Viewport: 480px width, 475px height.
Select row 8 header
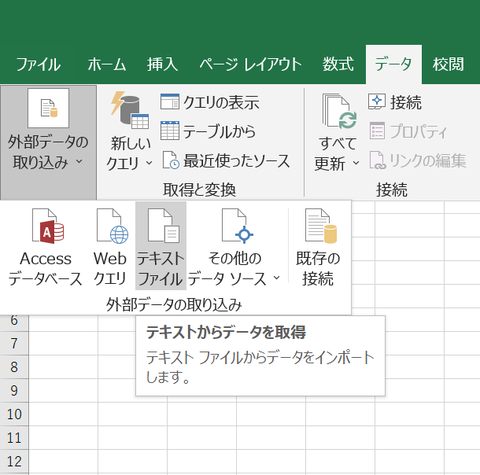[14, 367]
